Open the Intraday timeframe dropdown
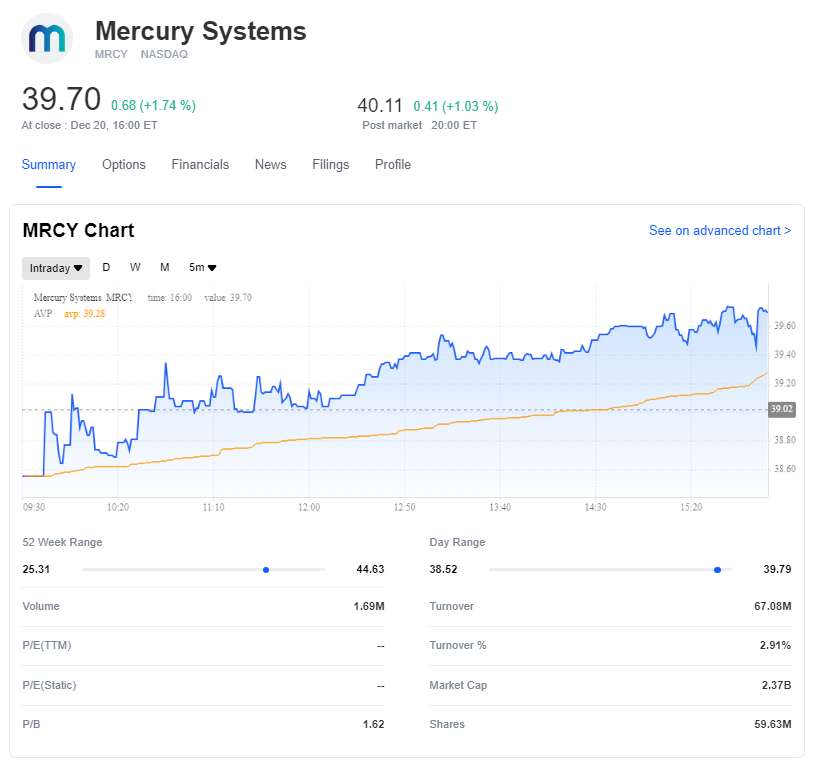Viewport: 816px width, 768px height. [56, 268]
